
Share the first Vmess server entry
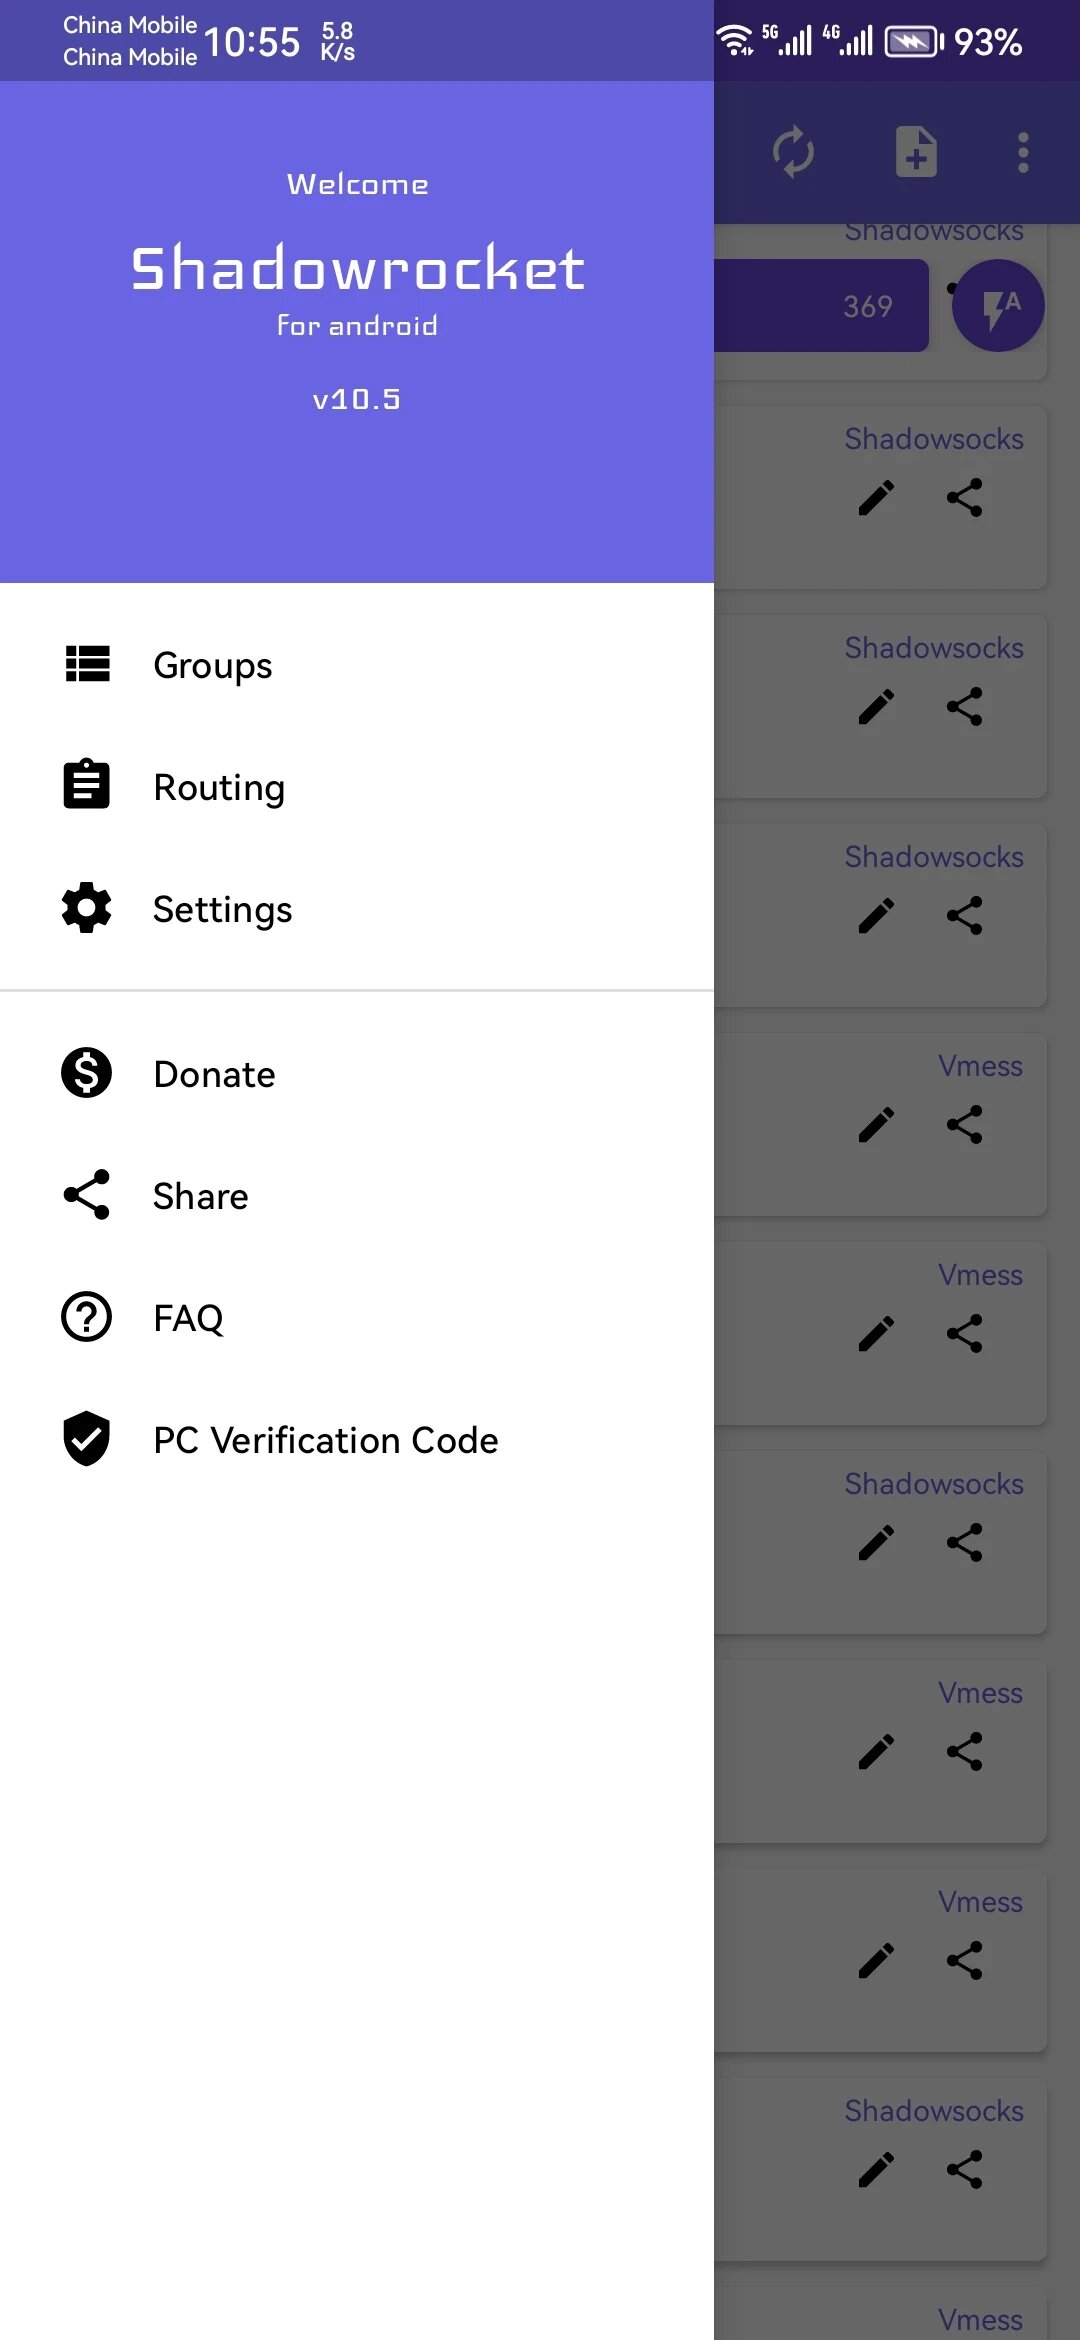[965, 1125]
